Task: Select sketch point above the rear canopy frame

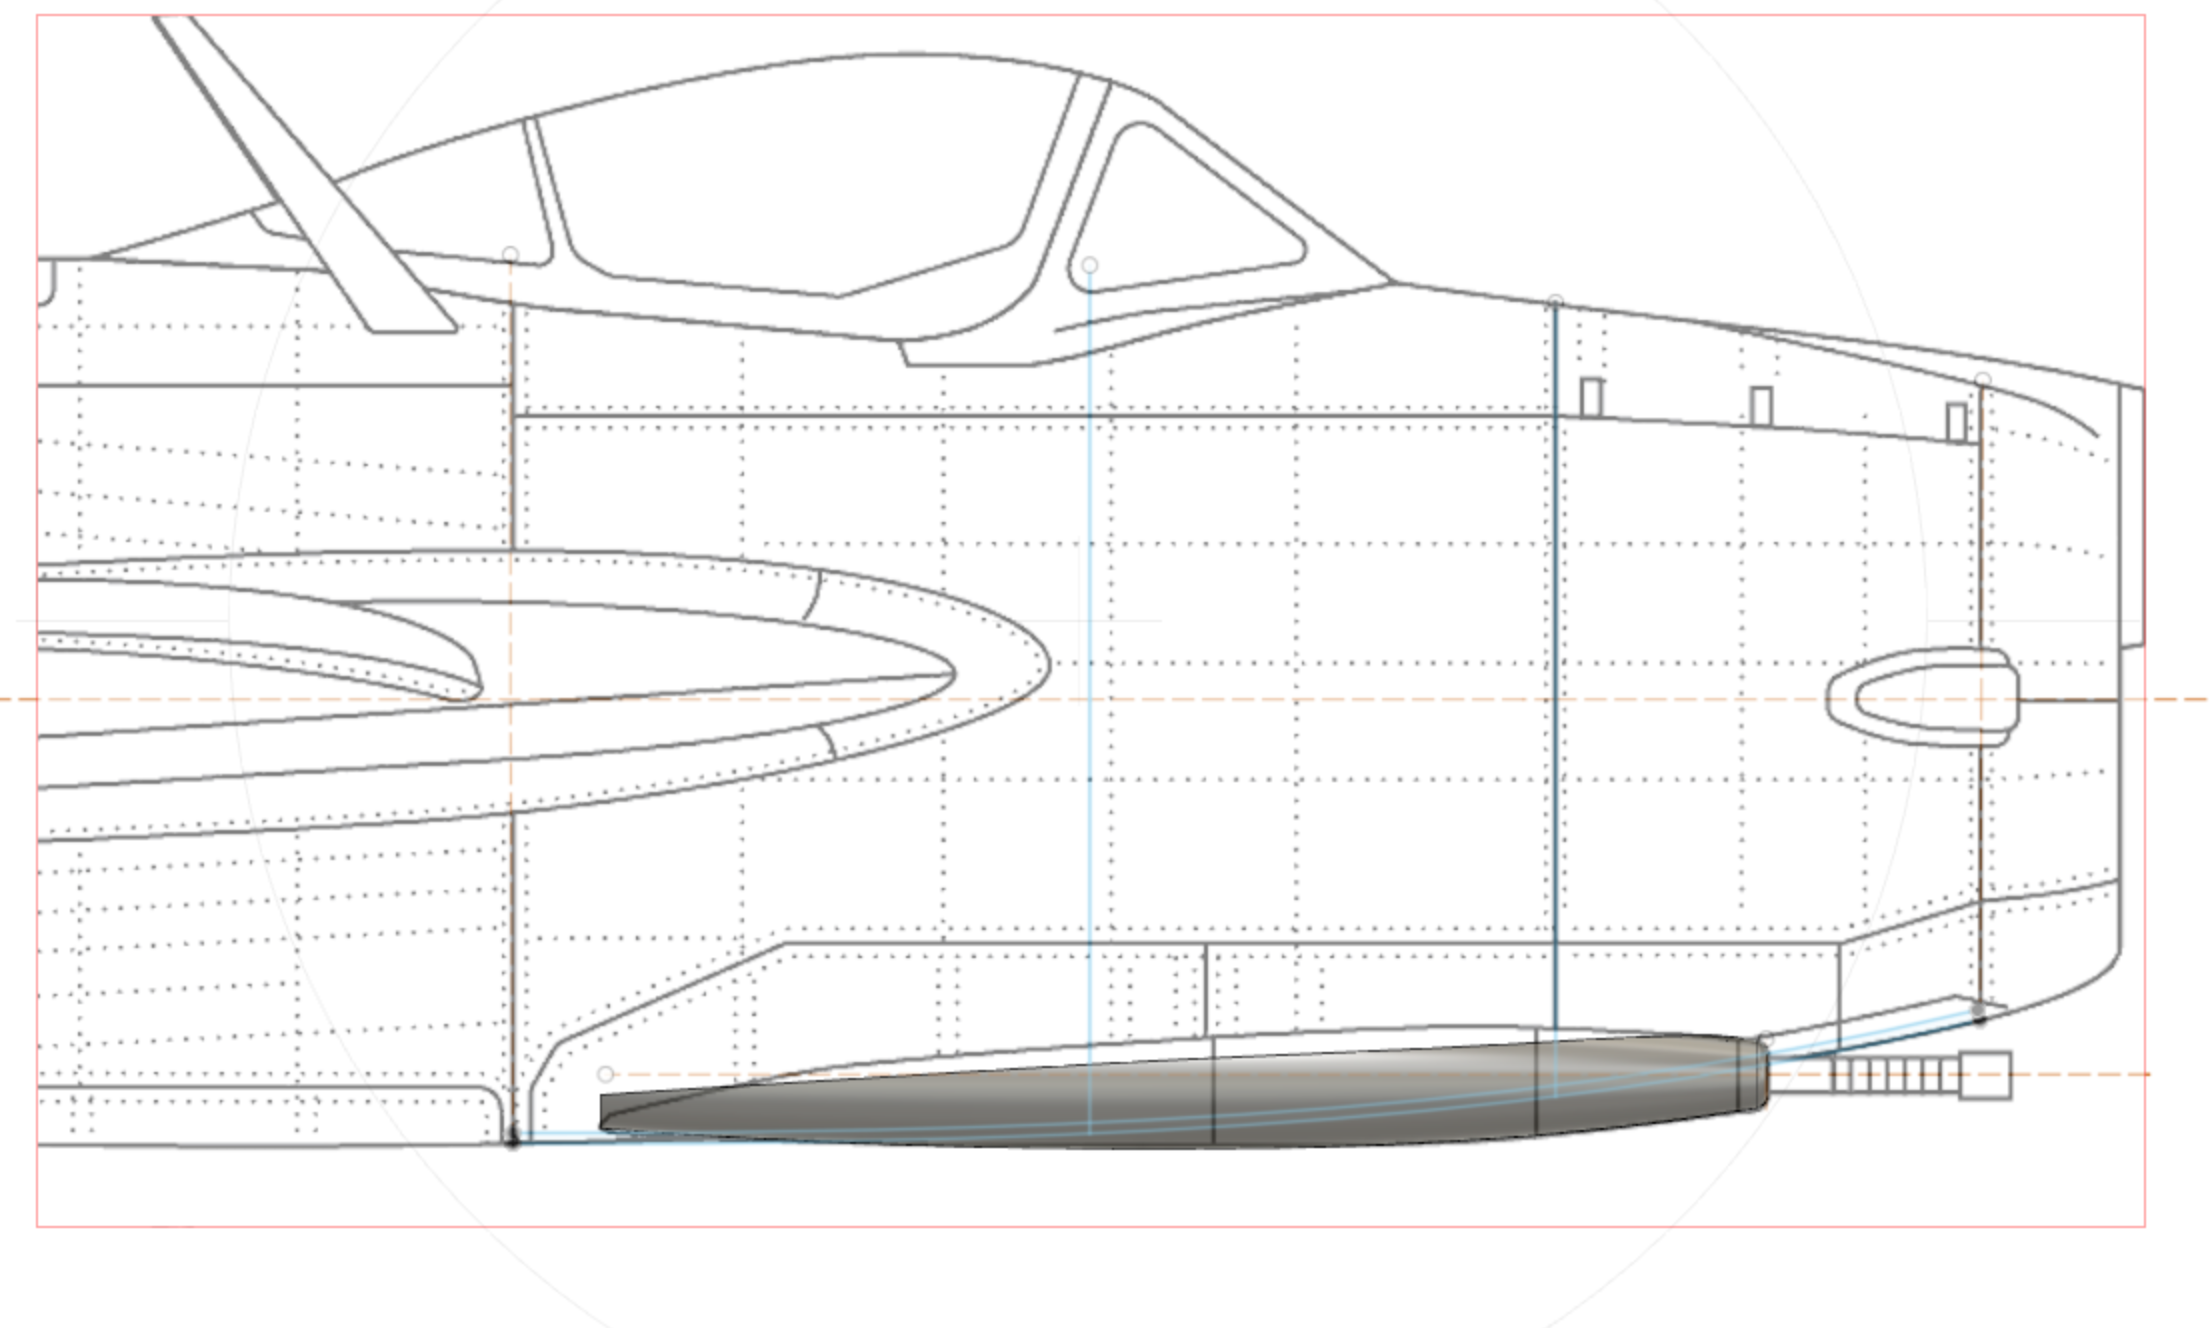Action: pyautogui.click(x=511, y=256)
